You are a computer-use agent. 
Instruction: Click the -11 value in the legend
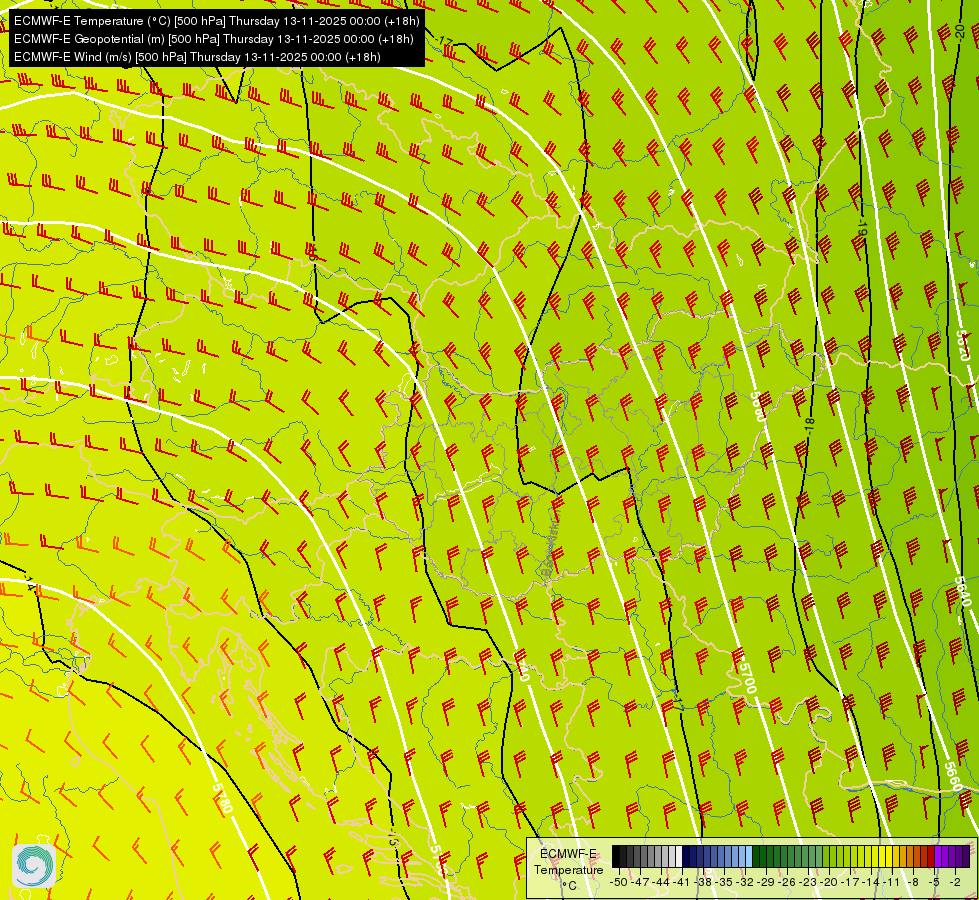pyautogui.click(x=892, y=882)
